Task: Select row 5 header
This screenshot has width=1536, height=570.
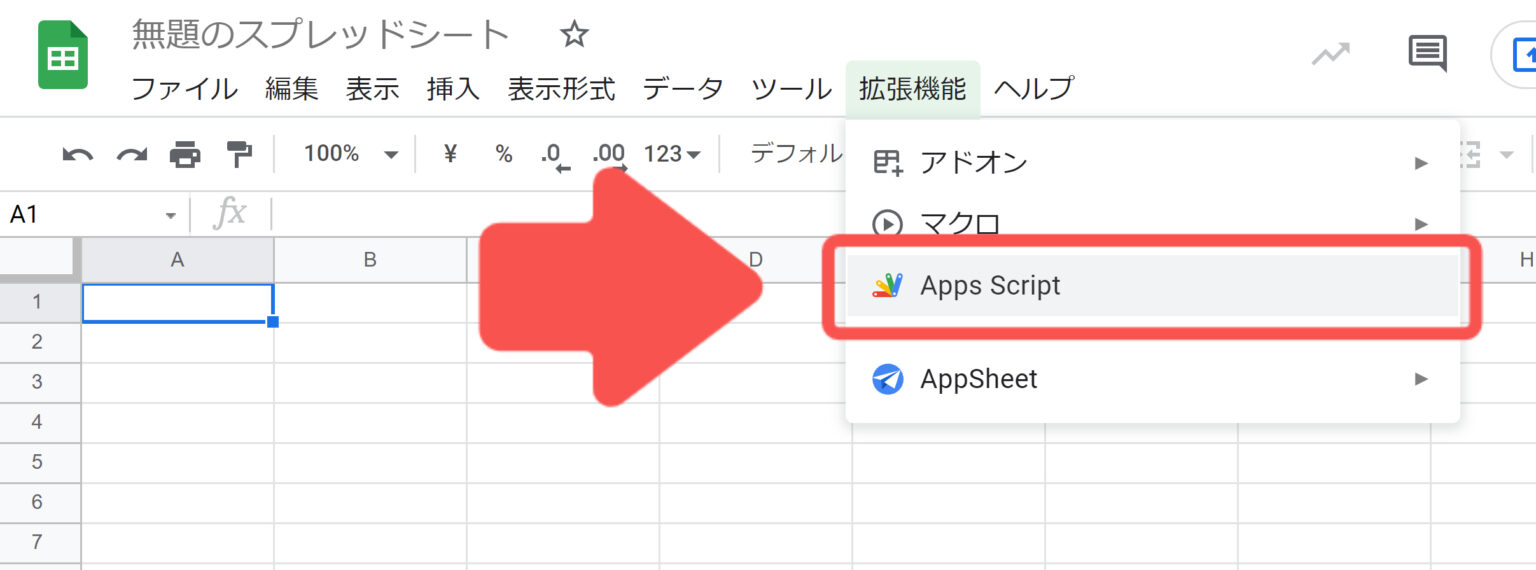Action: [x=38, y=462]
